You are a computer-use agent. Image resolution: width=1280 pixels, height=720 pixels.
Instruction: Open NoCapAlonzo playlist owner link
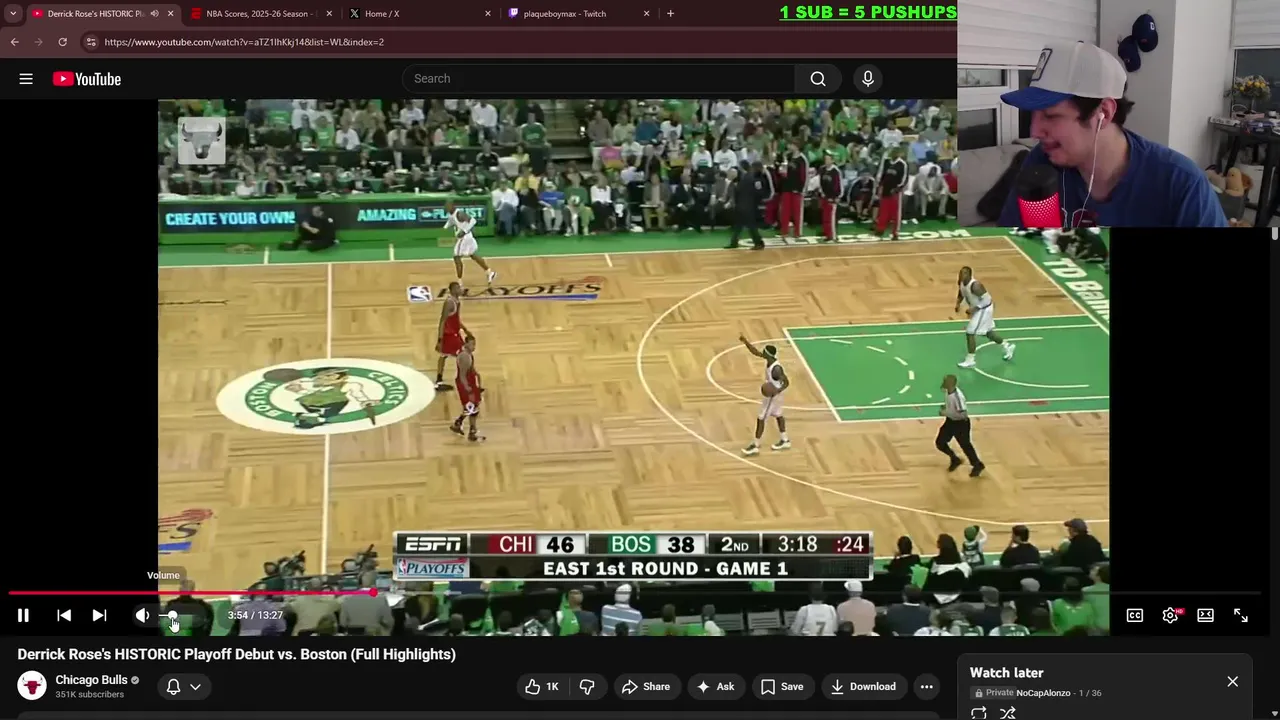(1043, 693)
